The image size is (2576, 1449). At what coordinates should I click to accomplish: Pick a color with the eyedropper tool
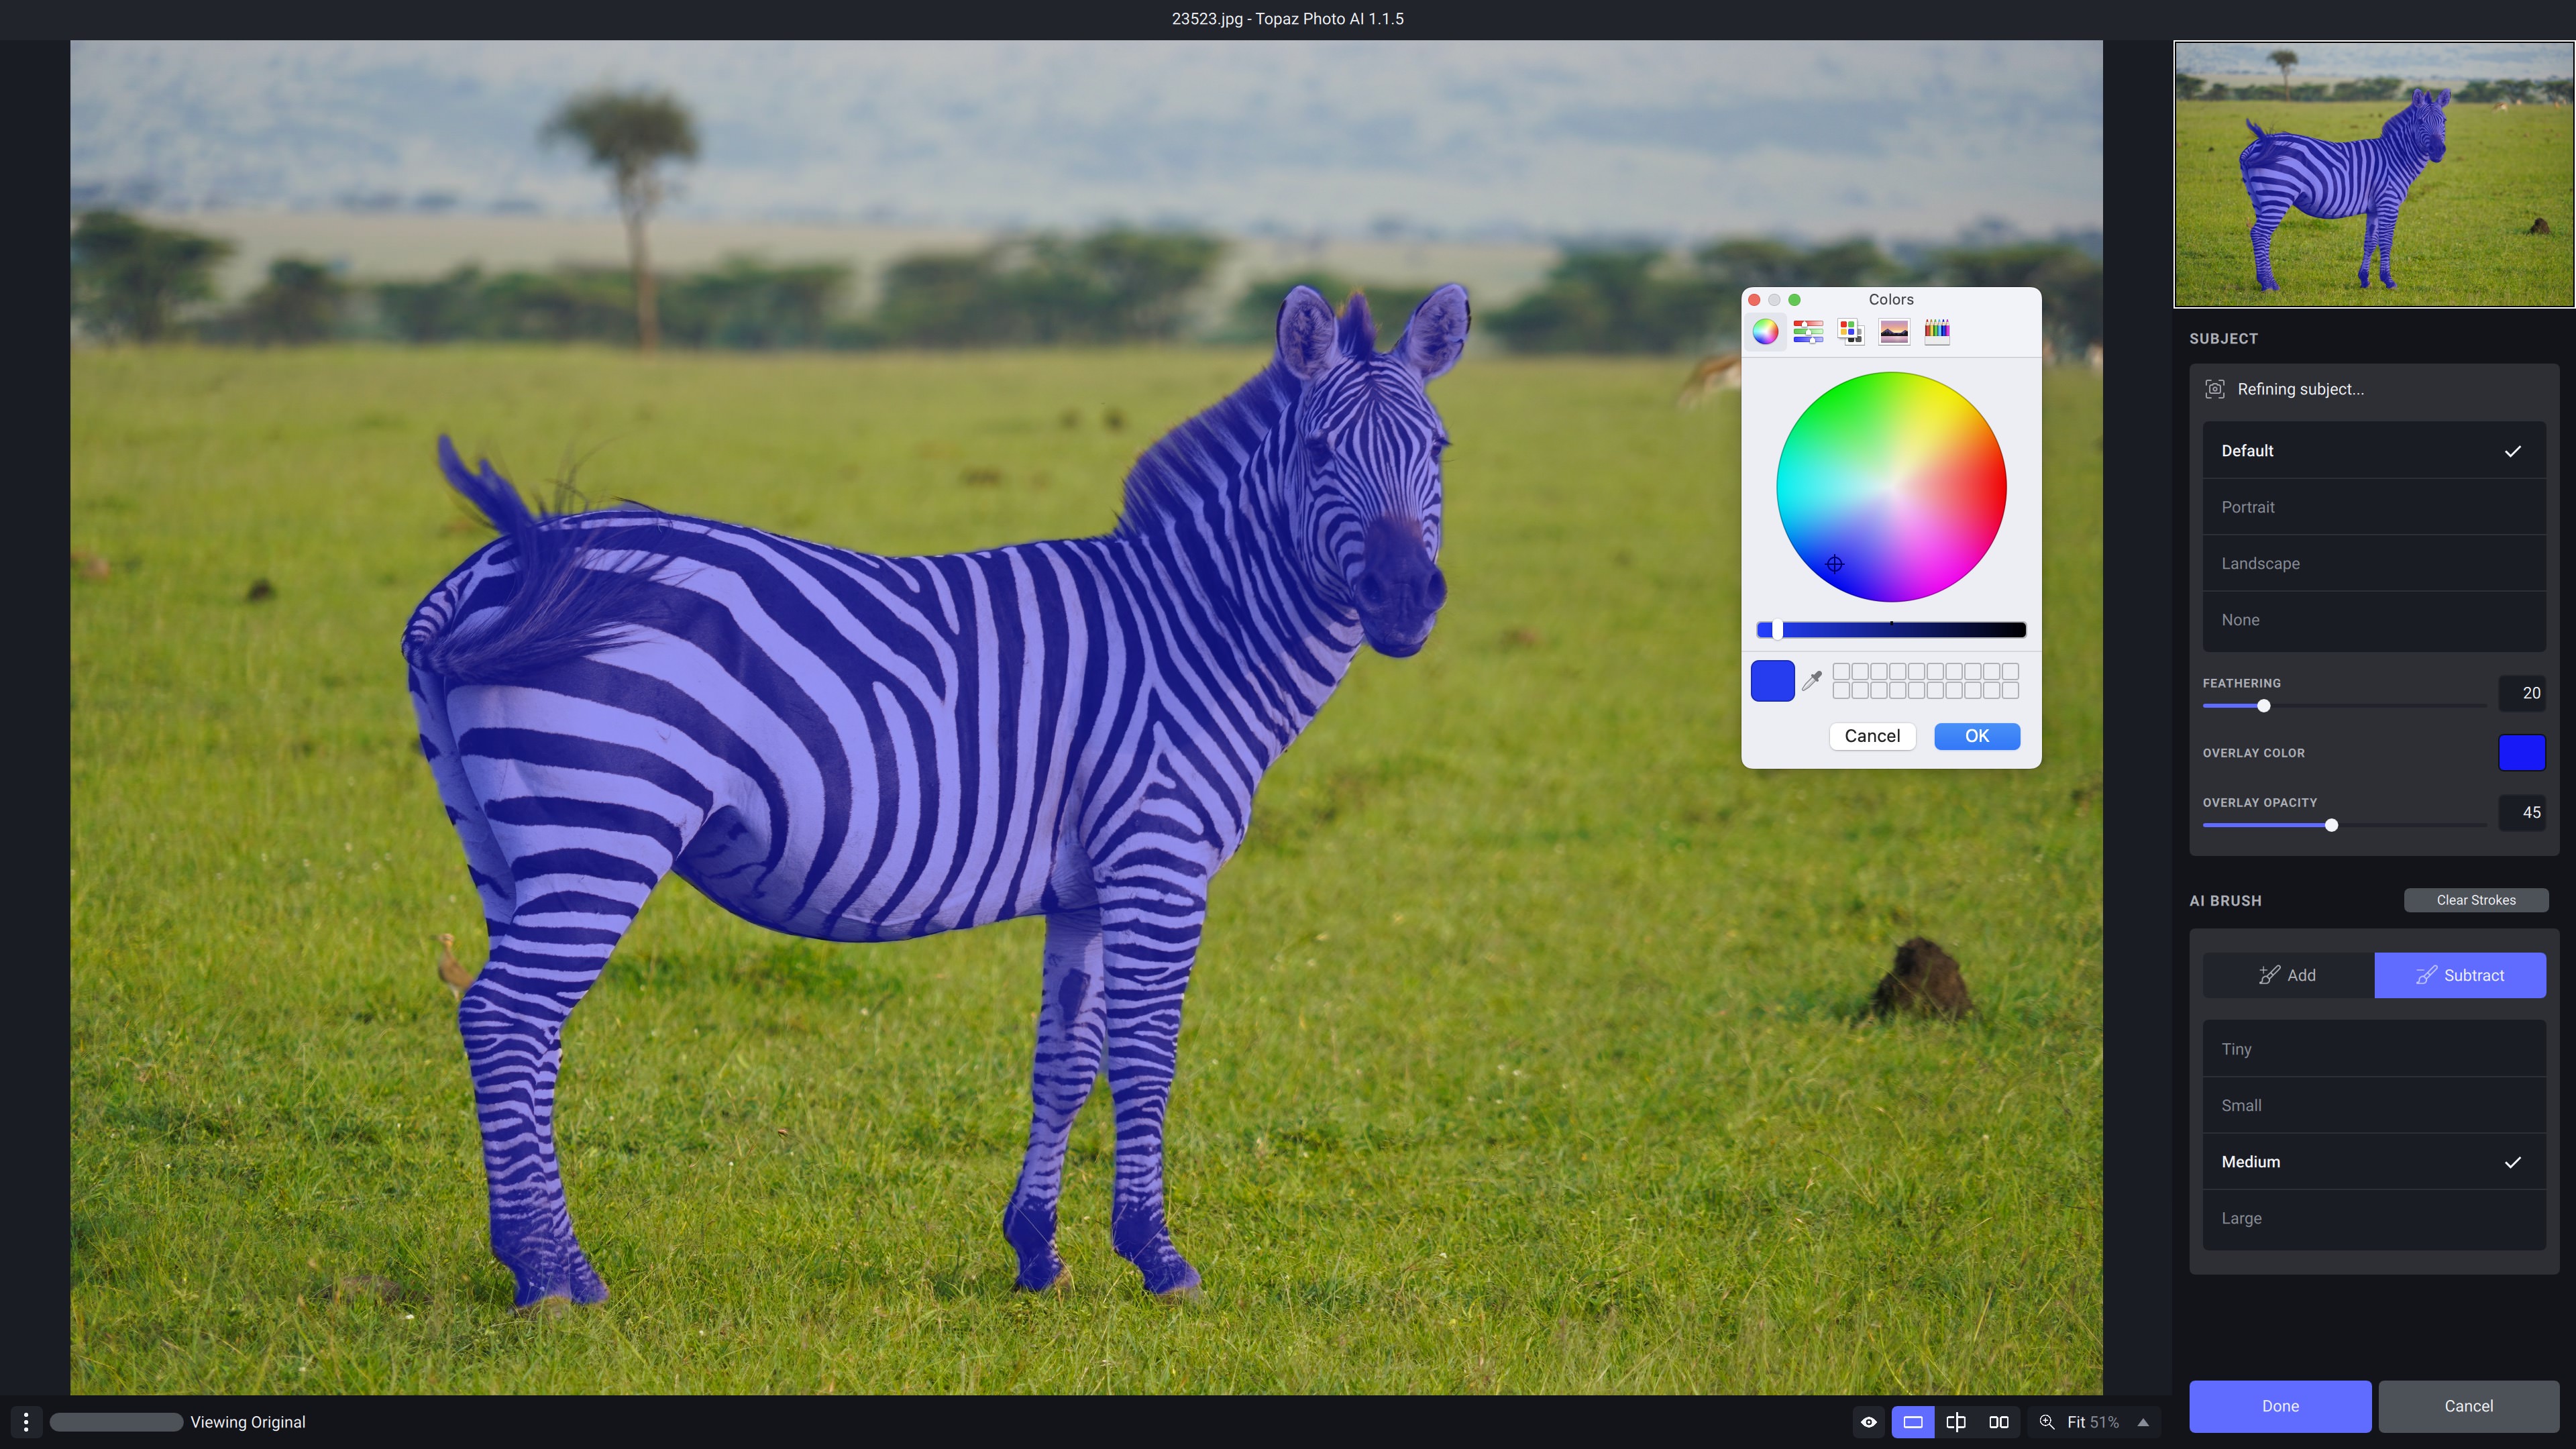pyautogui.click(x=1811, y=681)
